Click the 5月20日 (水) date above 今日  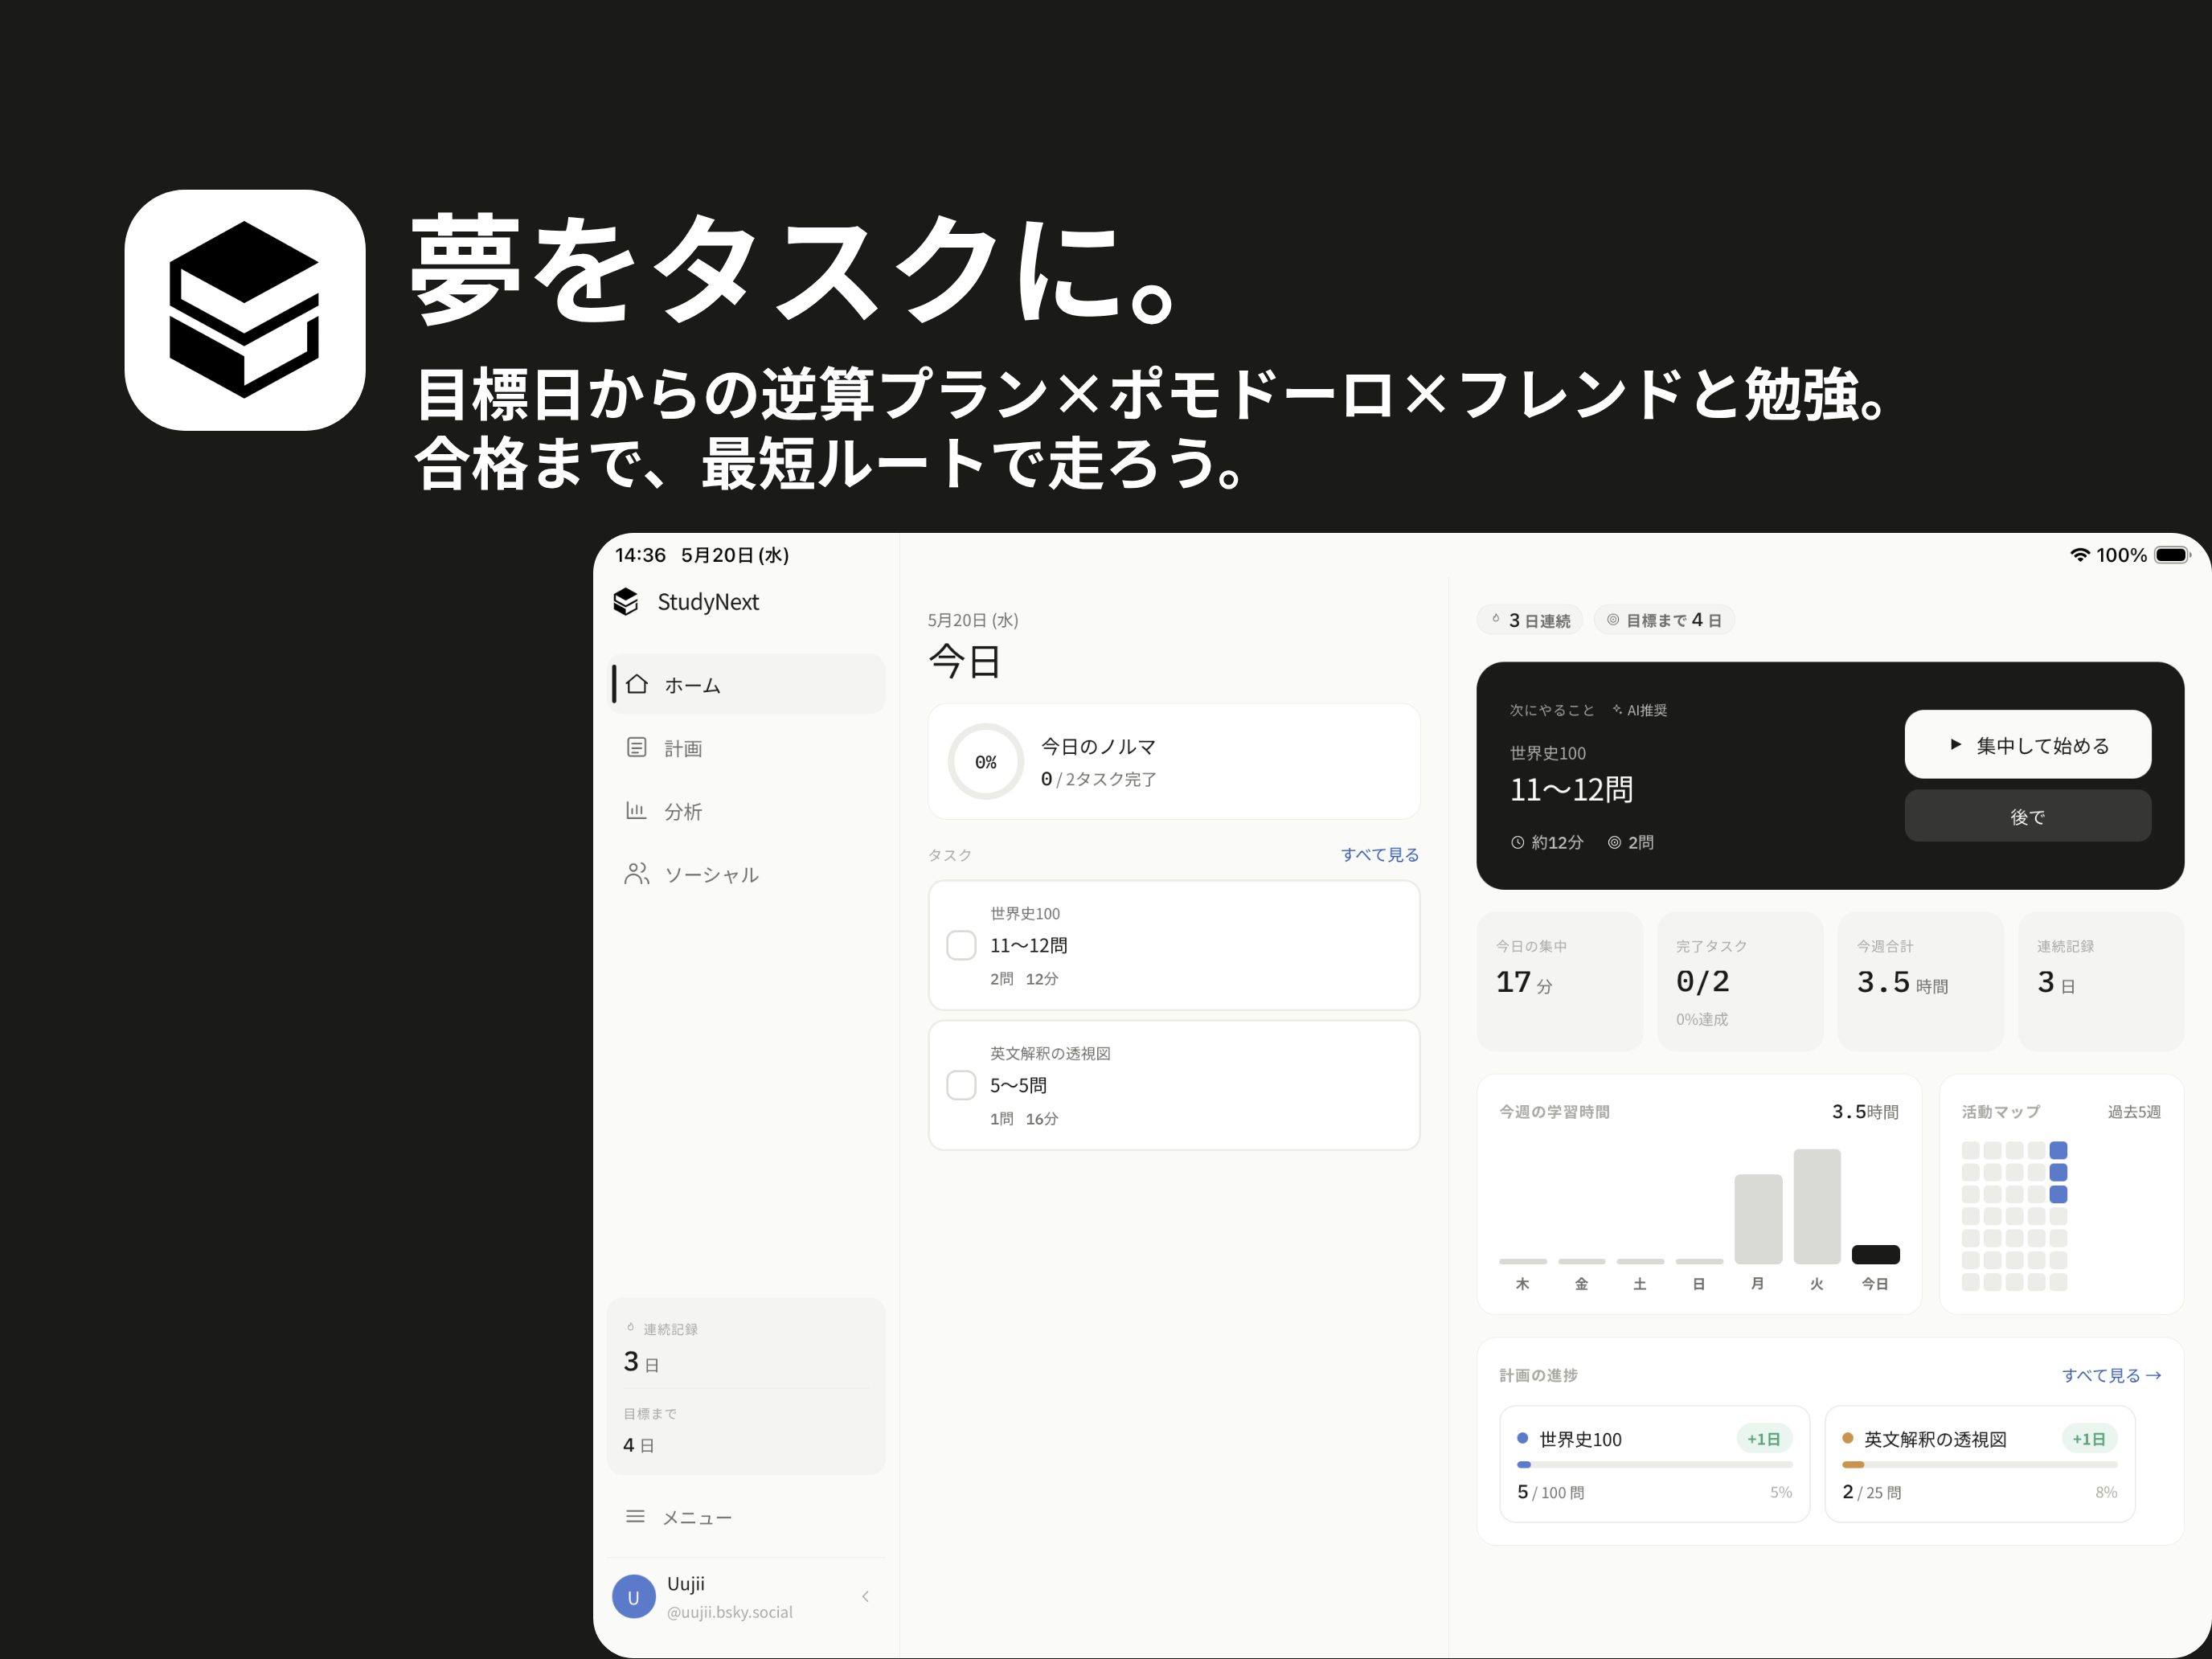(973, 620)
